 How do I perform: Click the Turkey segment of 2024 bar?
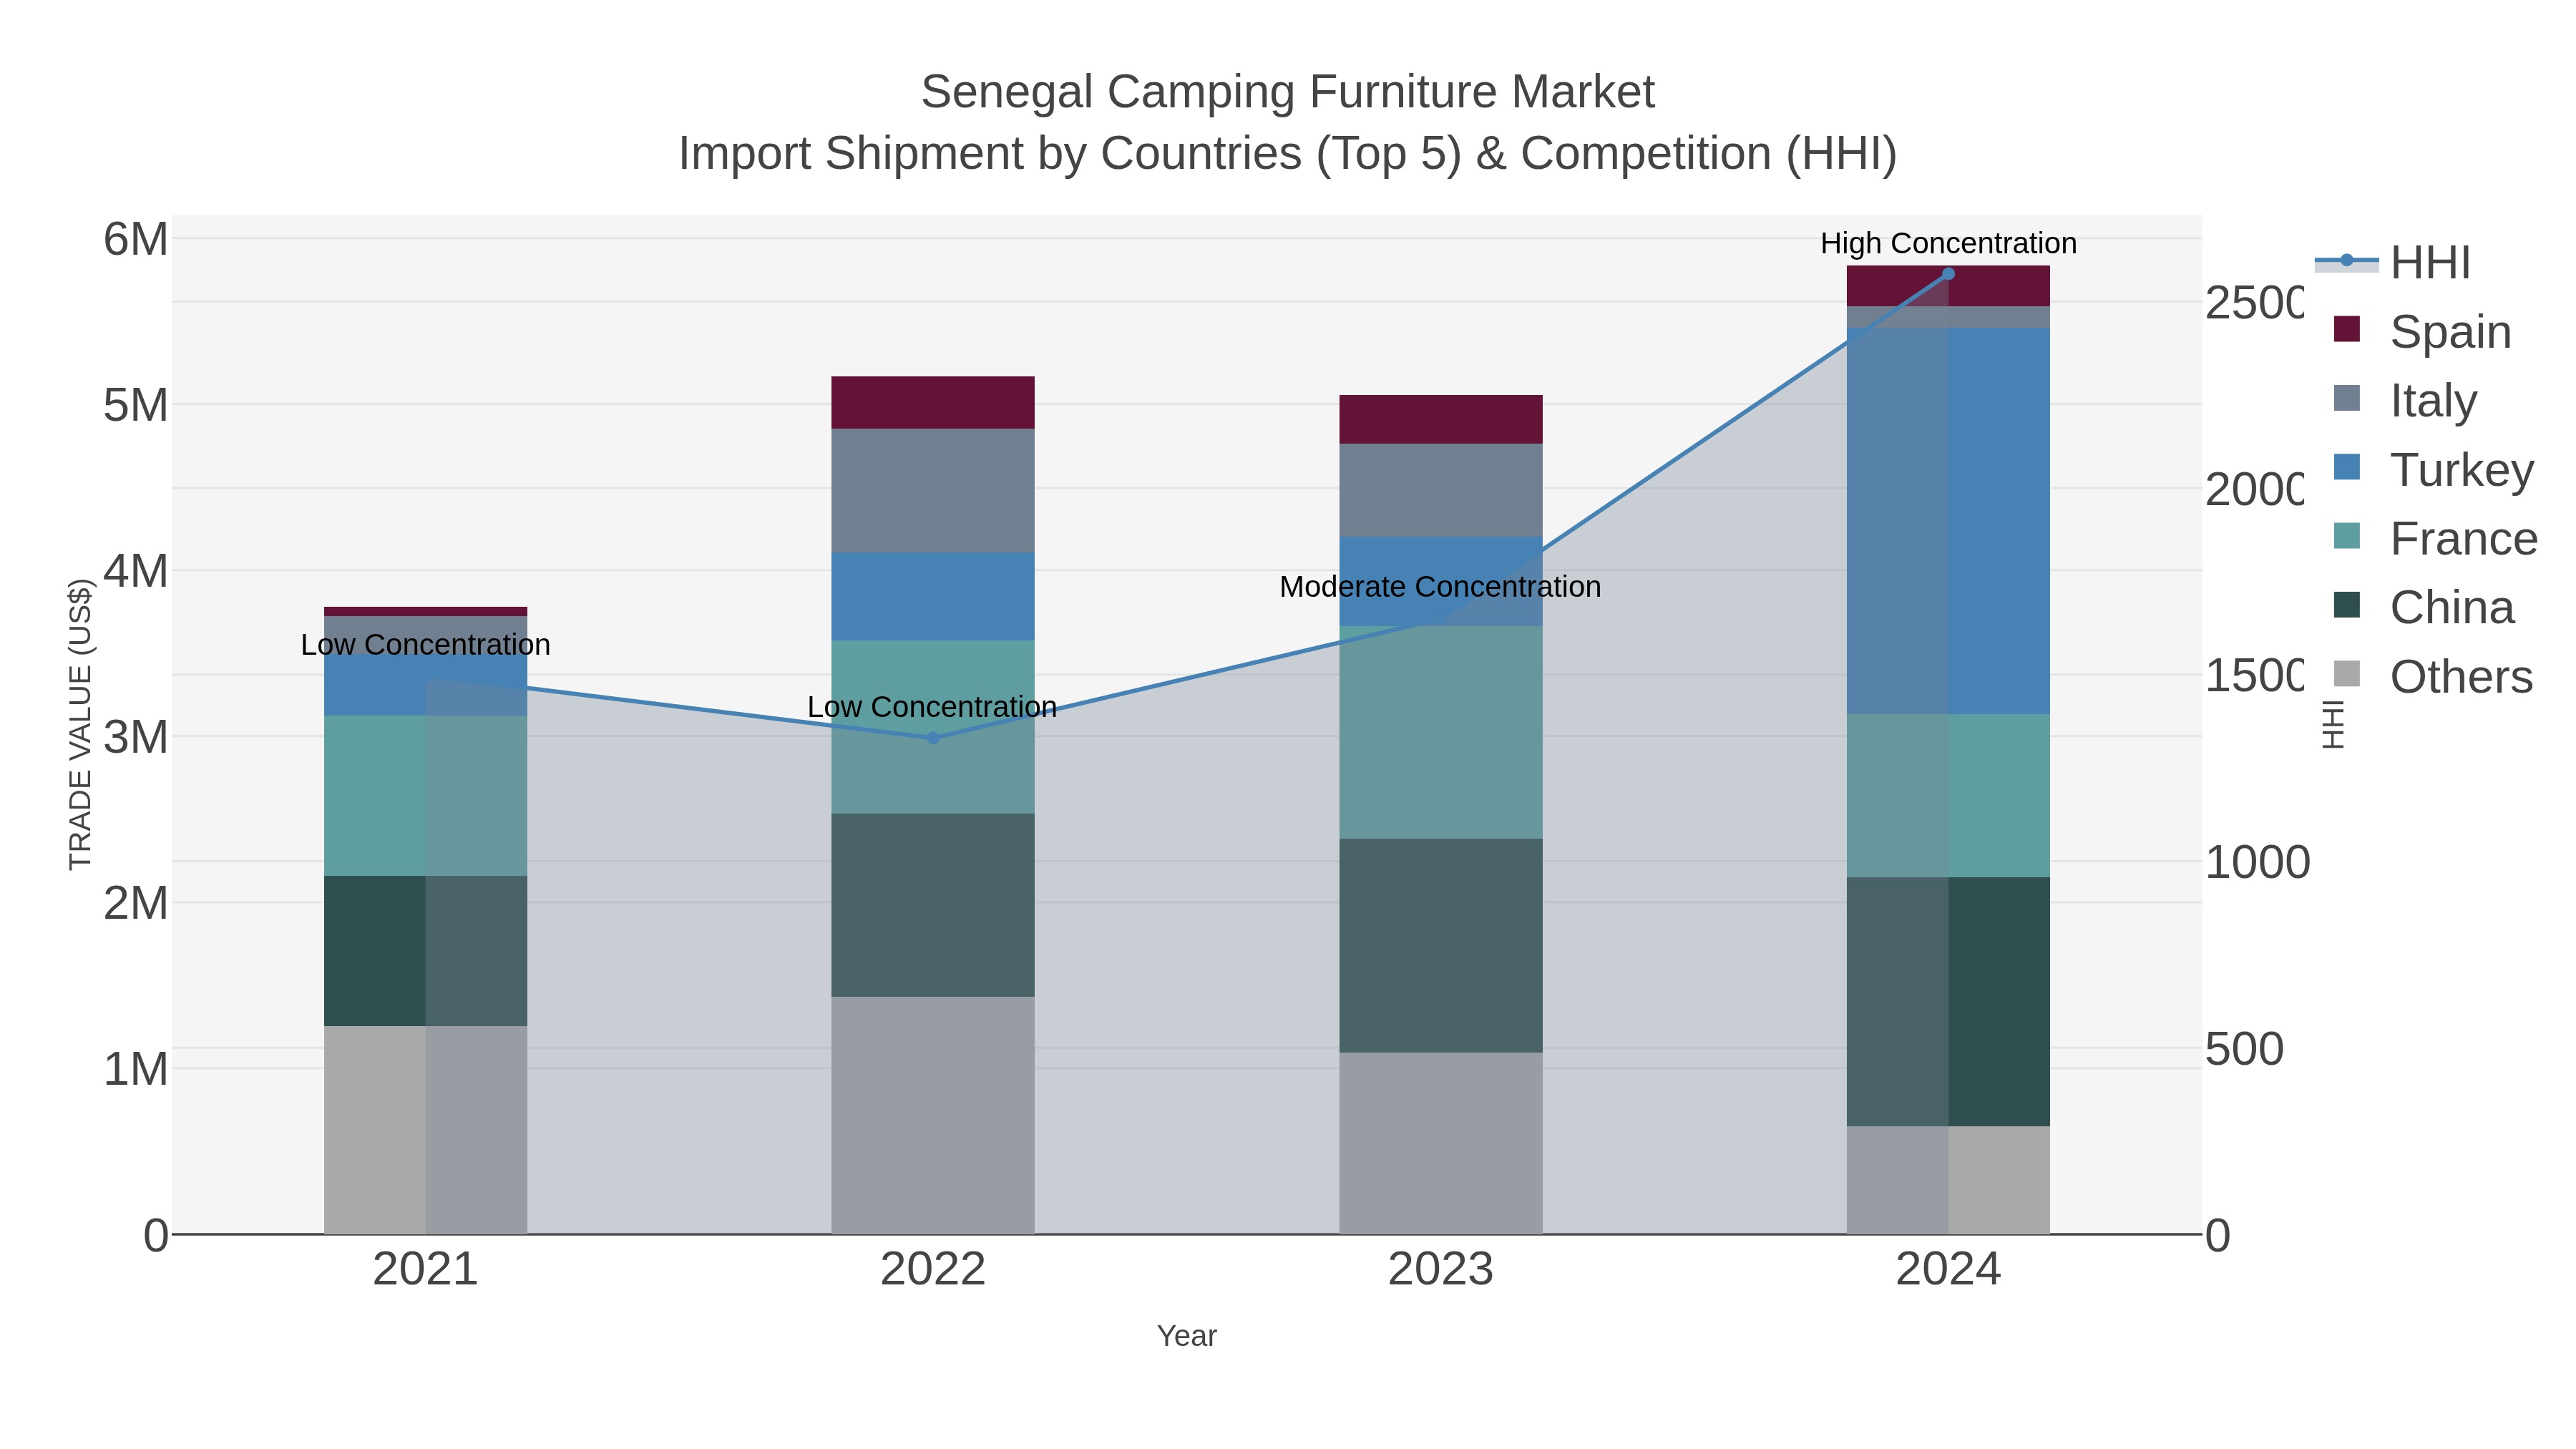(1948, 521)
